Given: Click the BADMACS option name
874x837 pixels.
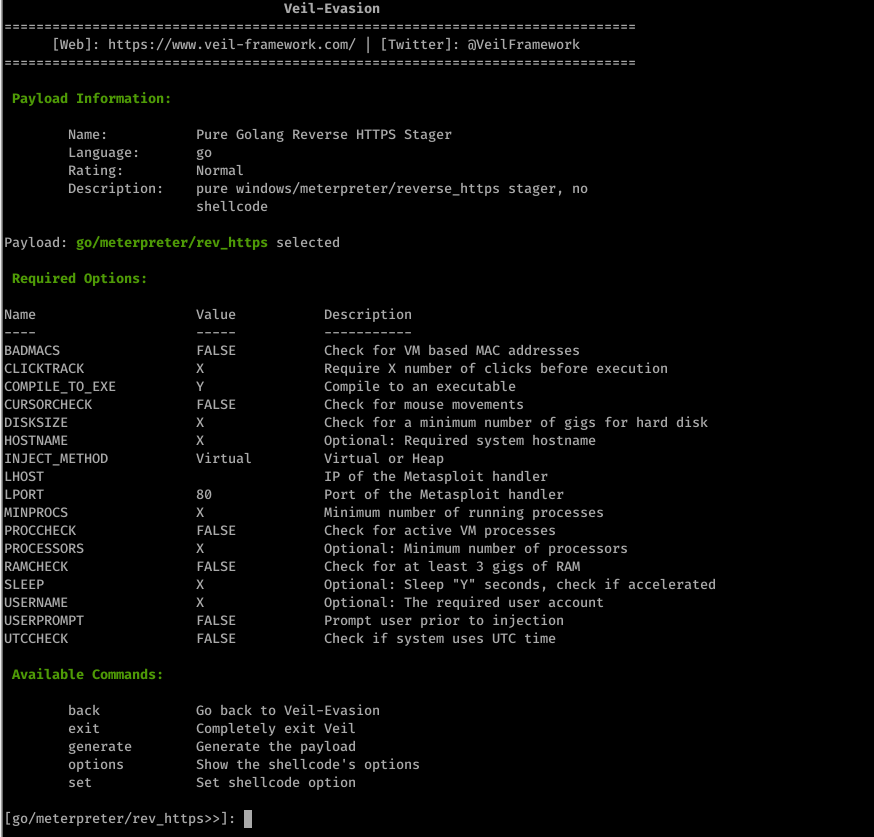Looking at the screenshot, I should [32, 351].
